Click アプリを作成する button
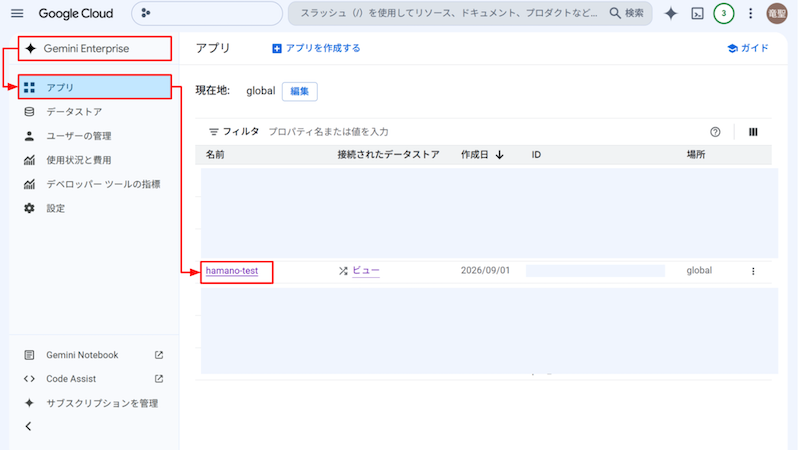The height and width of the screenshot is (450, 804). [x=316, y=48]
